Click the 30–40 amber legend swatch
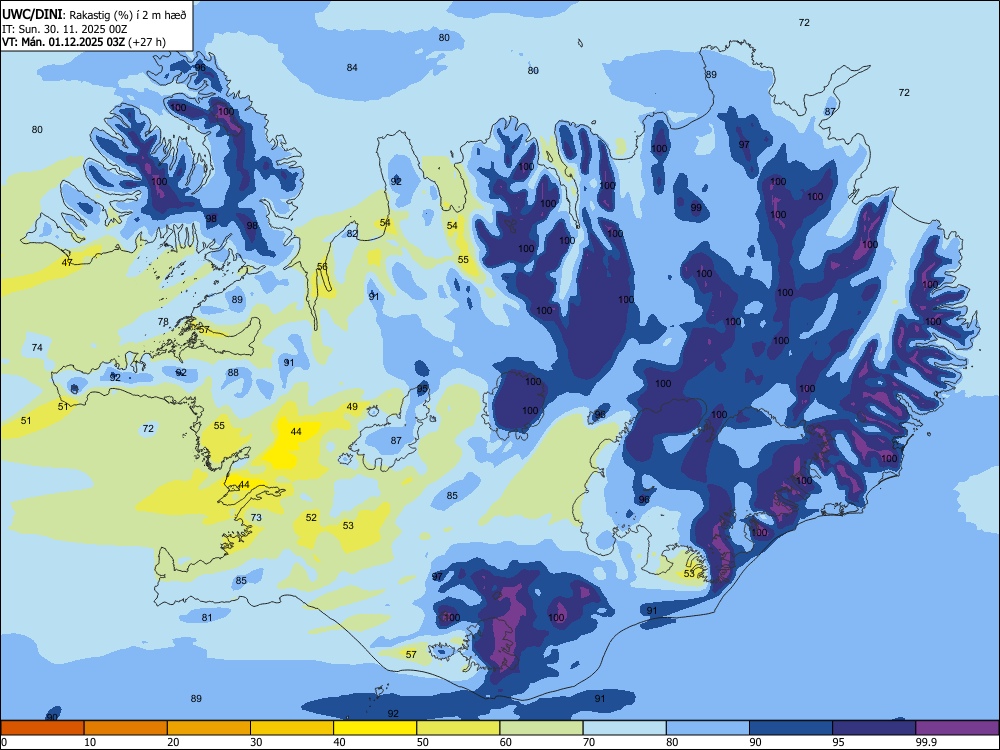Viewport: 1000px width, 750px height. click(x=292, y=728)
